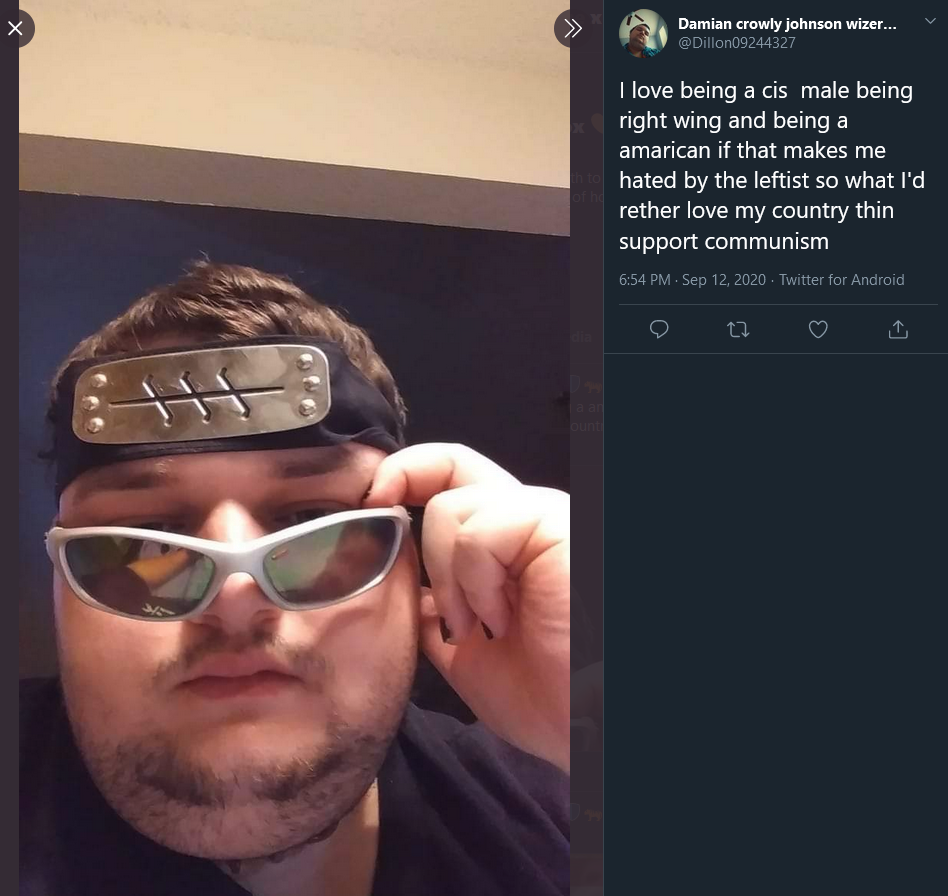This screenshot has height=896, width=948.
Task: Select the Sep 12, 2020 date text
Action: pos(724,280)
